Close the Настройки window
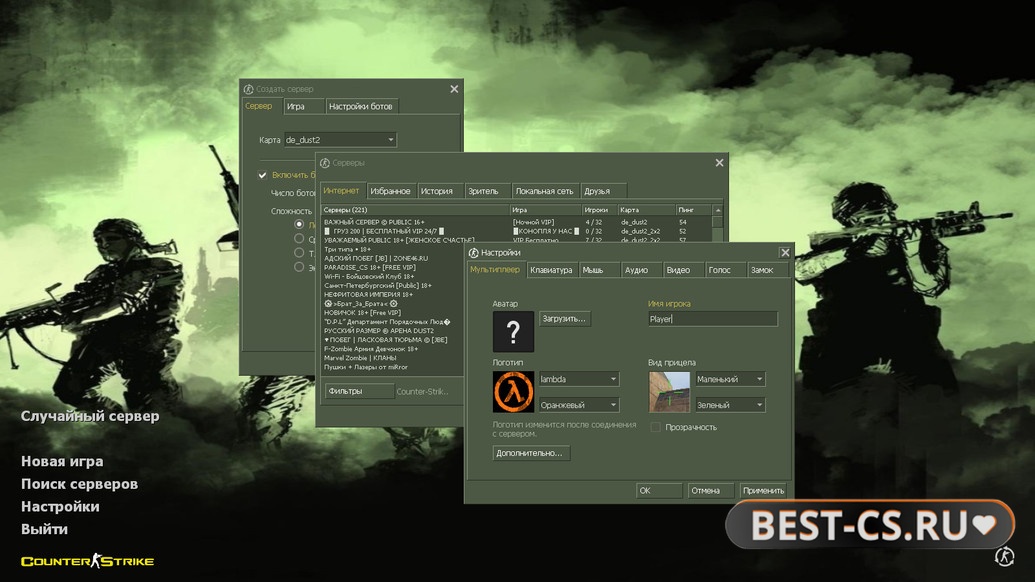Screen dimensions: 1035x582 pos(785,253)
